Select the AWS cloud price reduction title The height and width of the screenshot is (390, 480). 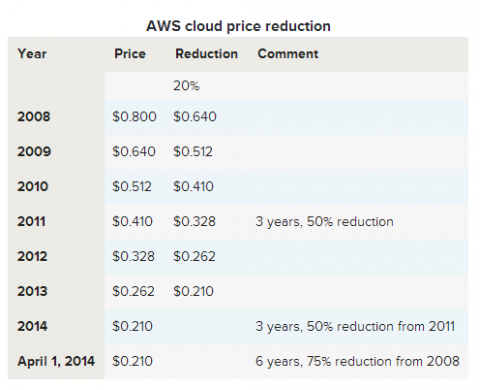[239, 26]
